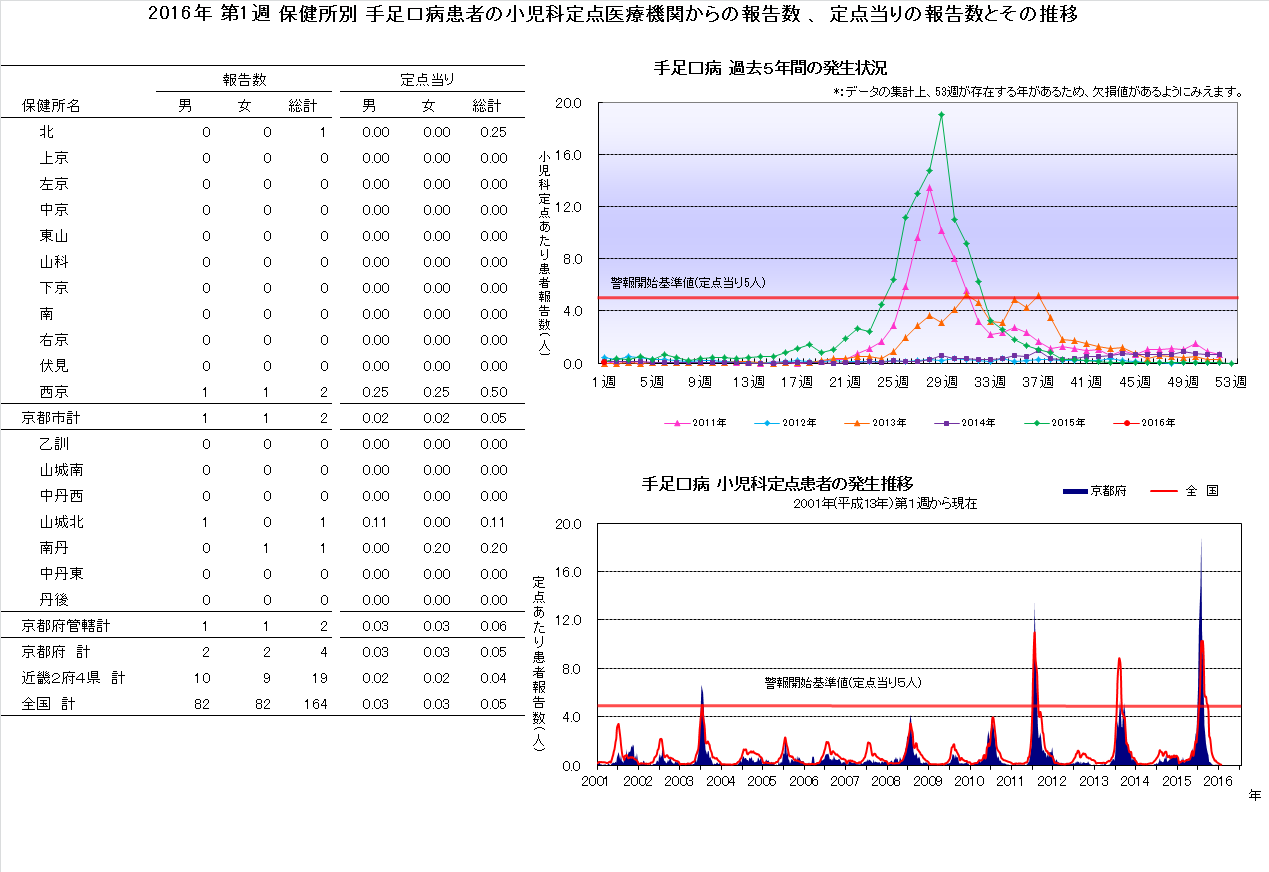Select the 2016年 legend entry

click(x=1144, y=423)
